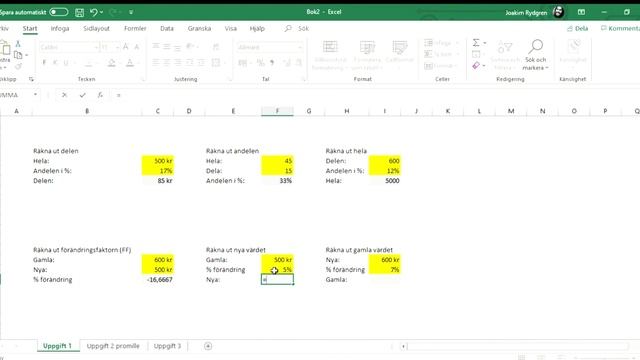Select the 5000 Hela result cell

point(384,181)
